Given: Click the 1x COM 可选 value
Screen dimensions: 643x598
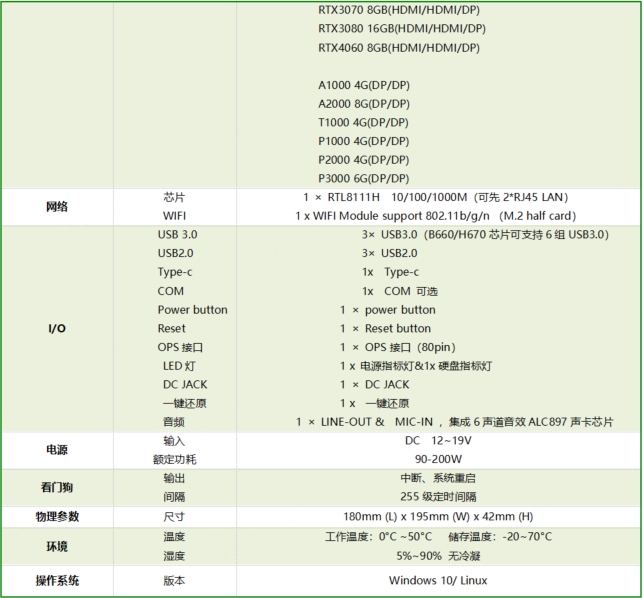Looking at the screenshot, I should [x=400, y=291].
